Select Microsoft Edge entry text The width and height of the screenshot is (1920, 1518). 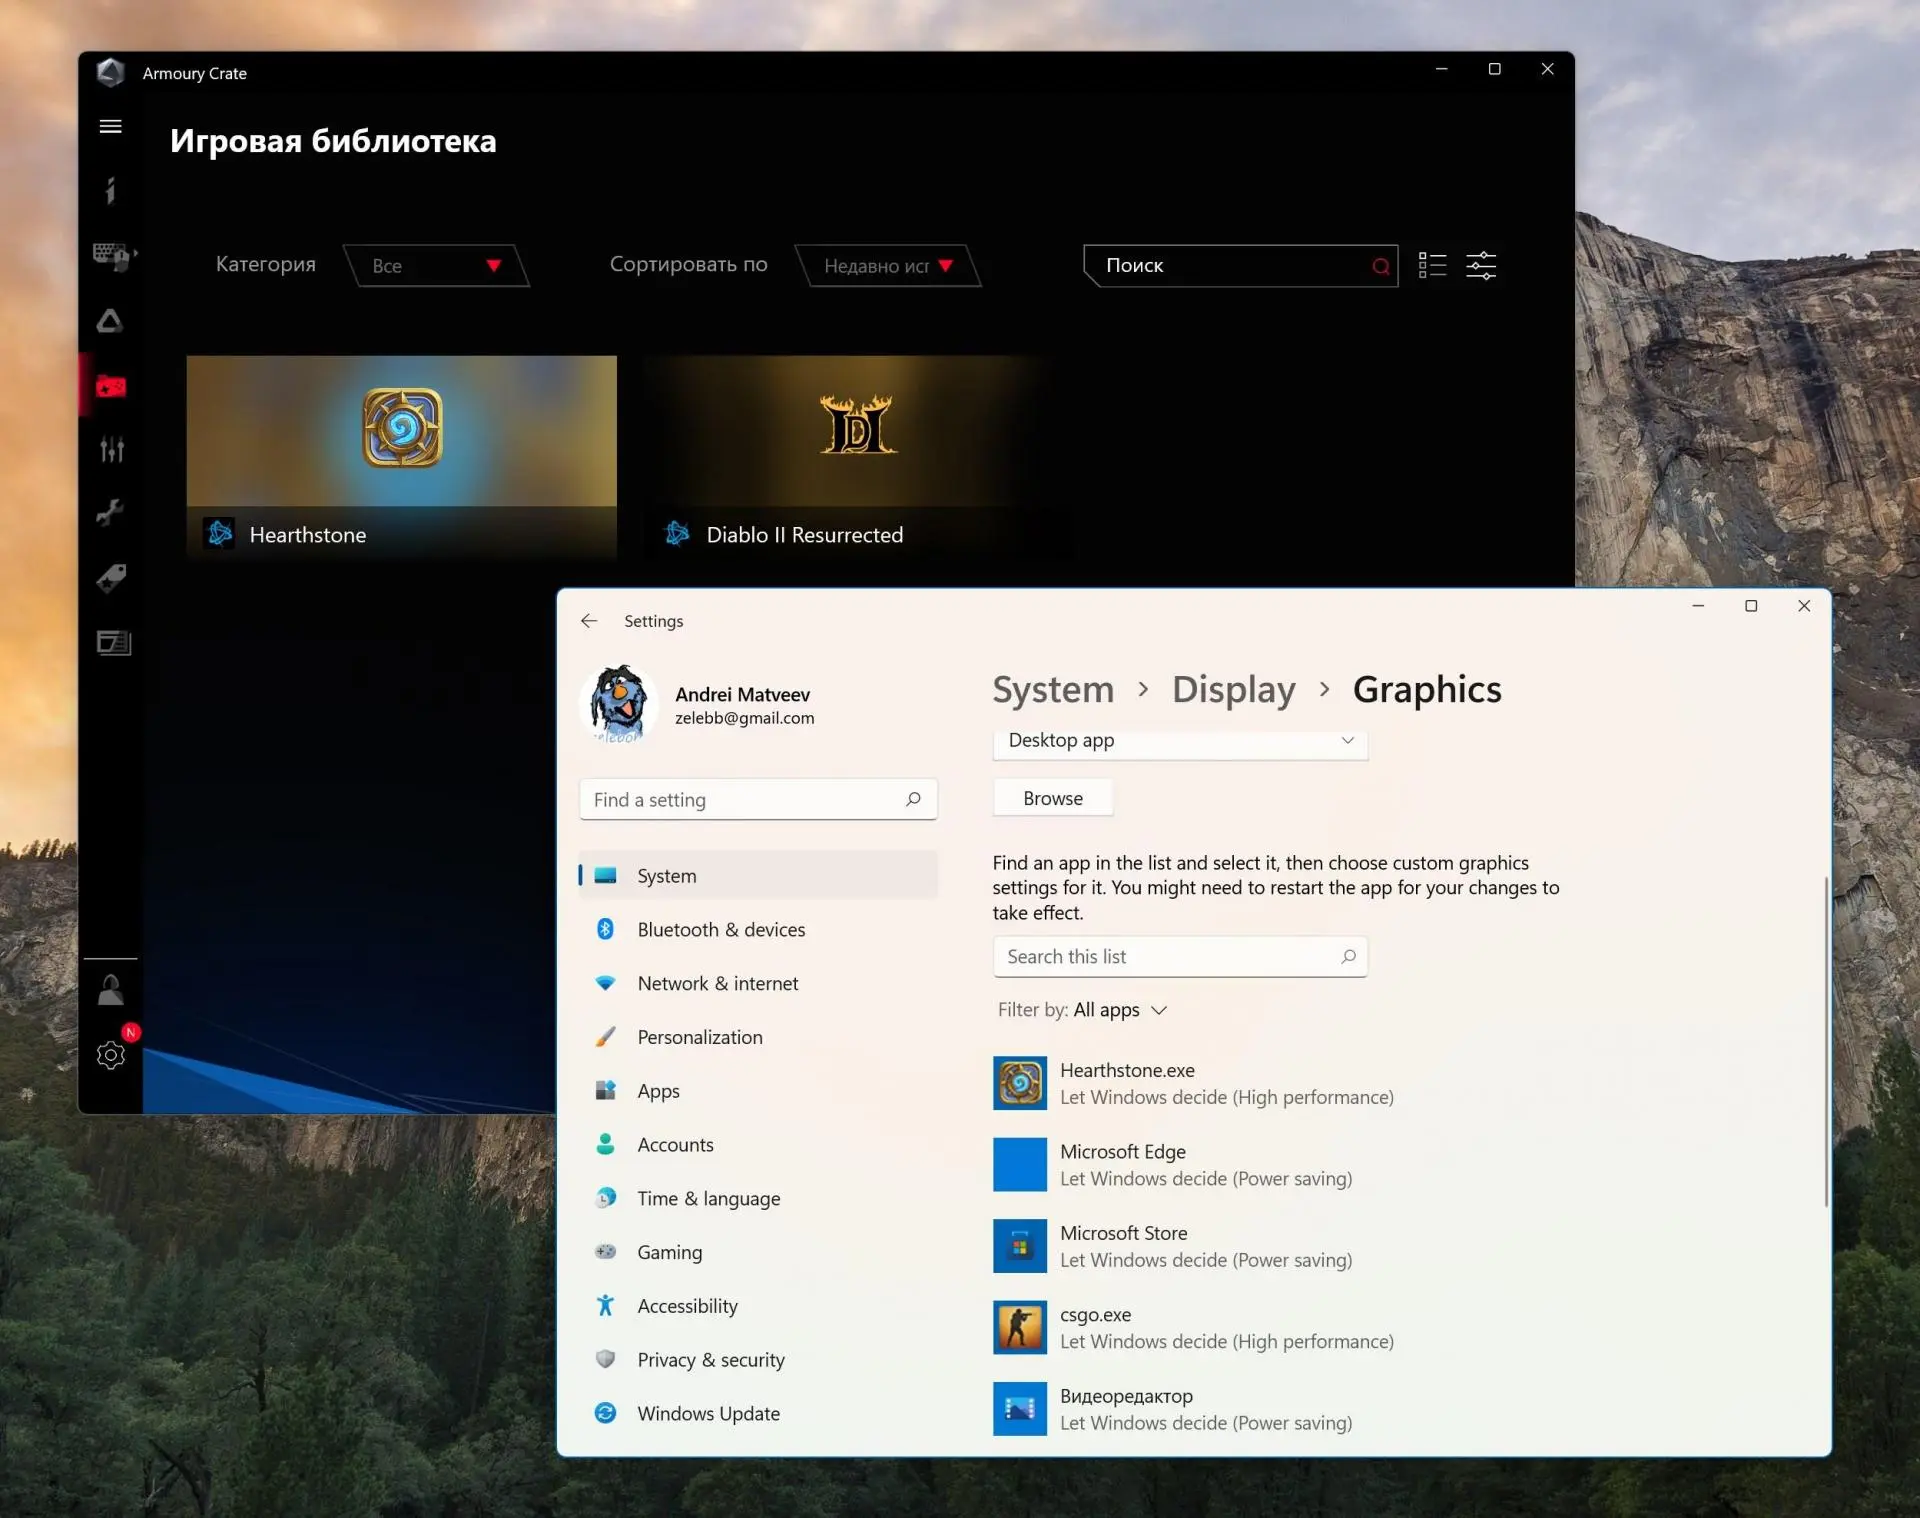pos(1206,1164)
